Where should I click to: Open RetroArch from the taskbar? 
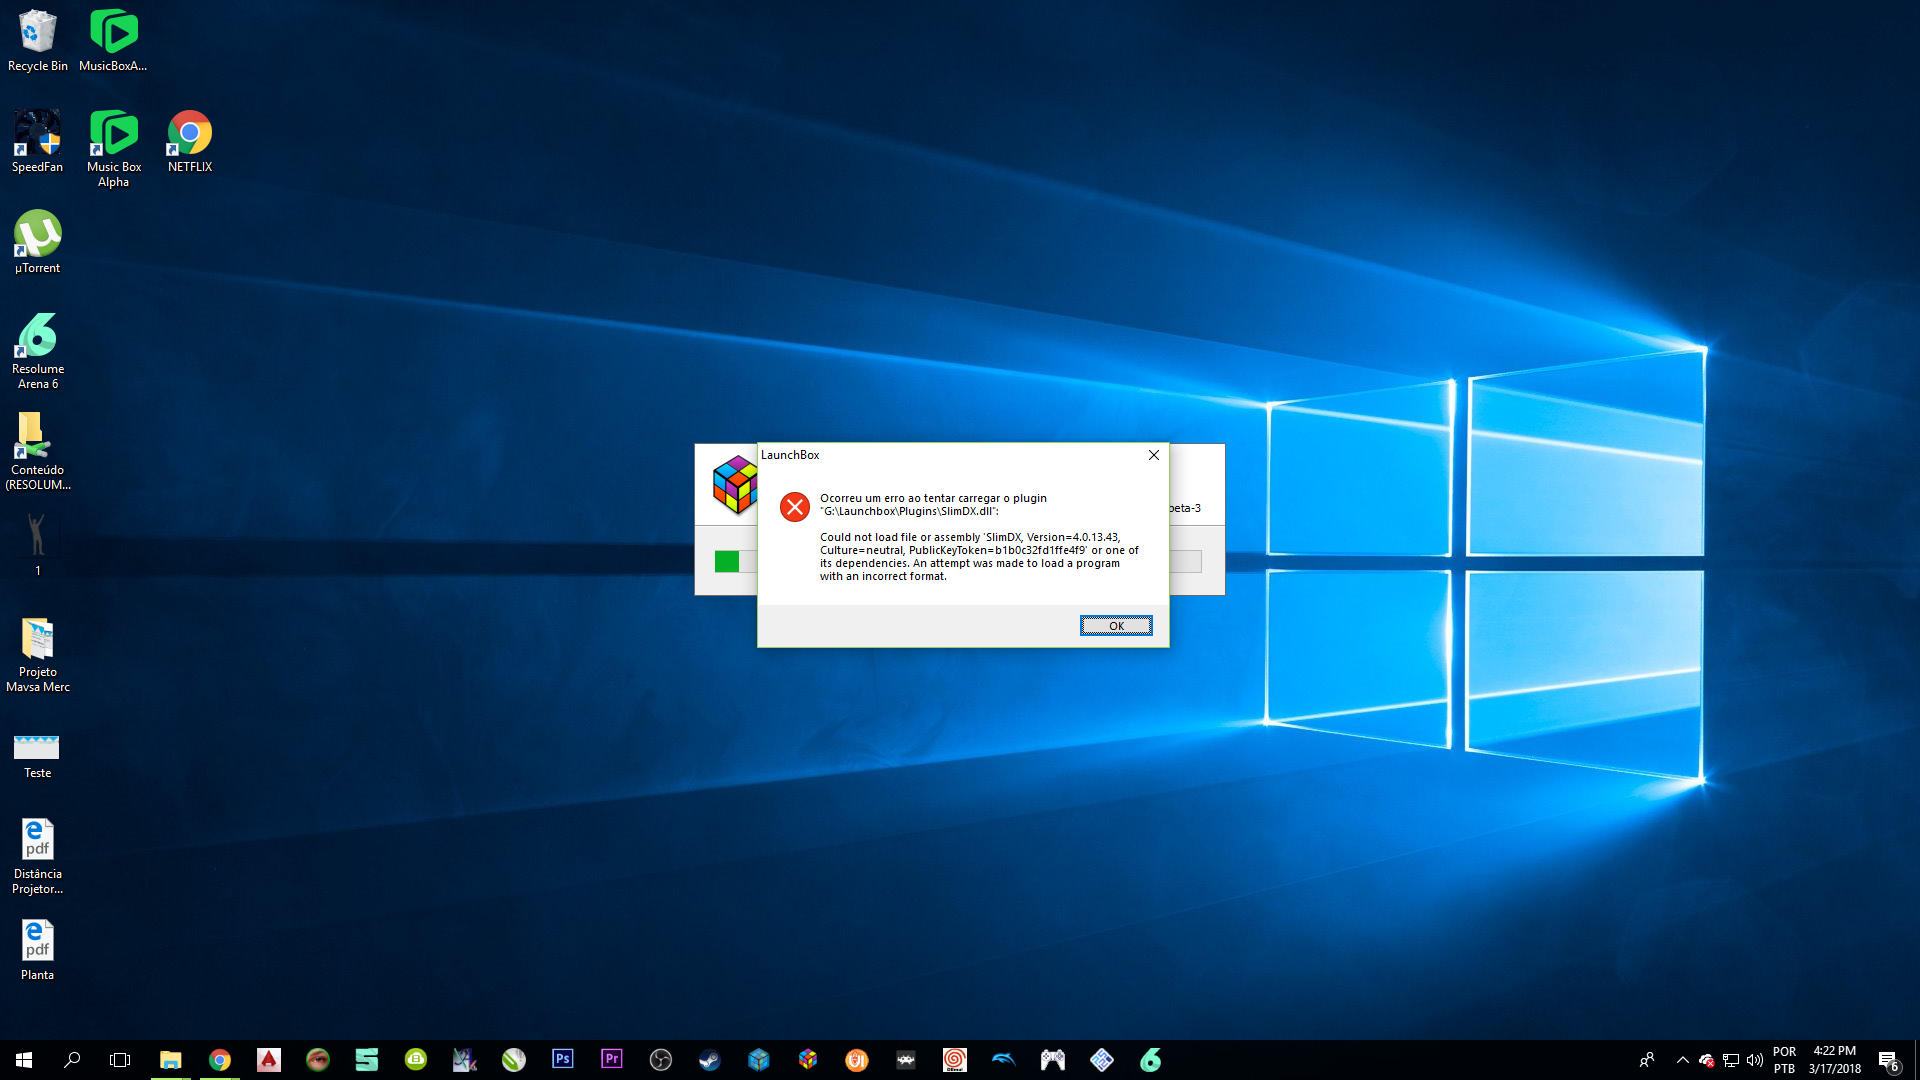coord(906,1059)
